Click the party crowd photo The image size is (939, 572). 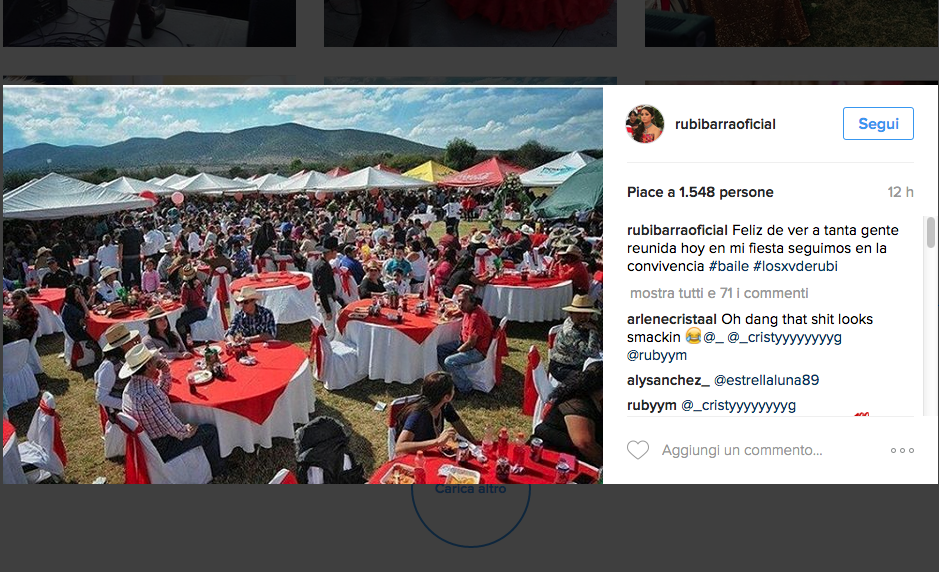[303, 285]
